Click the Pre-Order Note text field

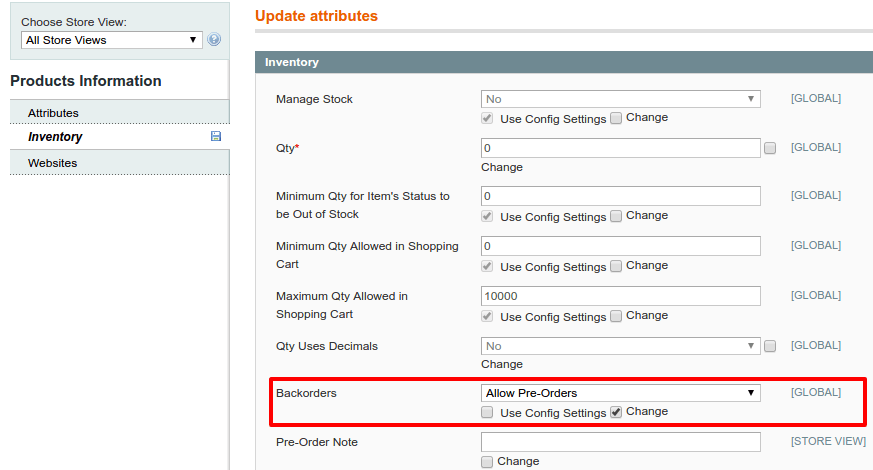(x=620, y=442)
